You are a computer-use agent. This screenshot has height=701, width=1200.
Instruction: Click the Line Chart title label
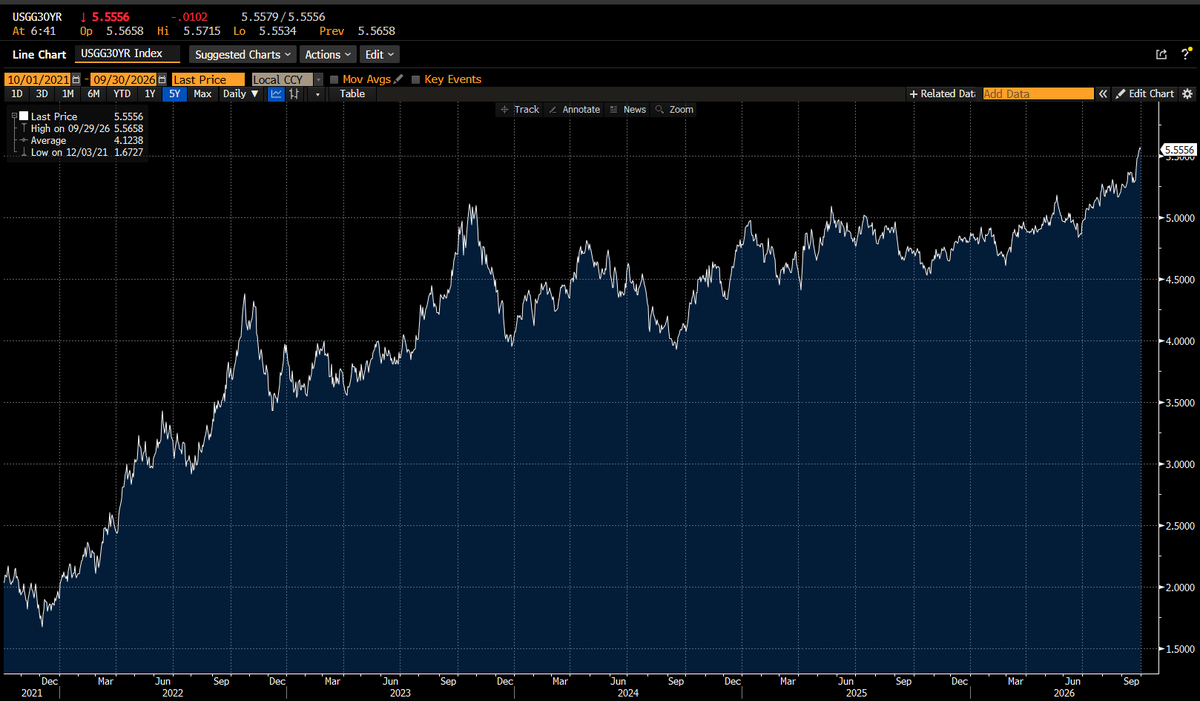click(x=39, y=54)
